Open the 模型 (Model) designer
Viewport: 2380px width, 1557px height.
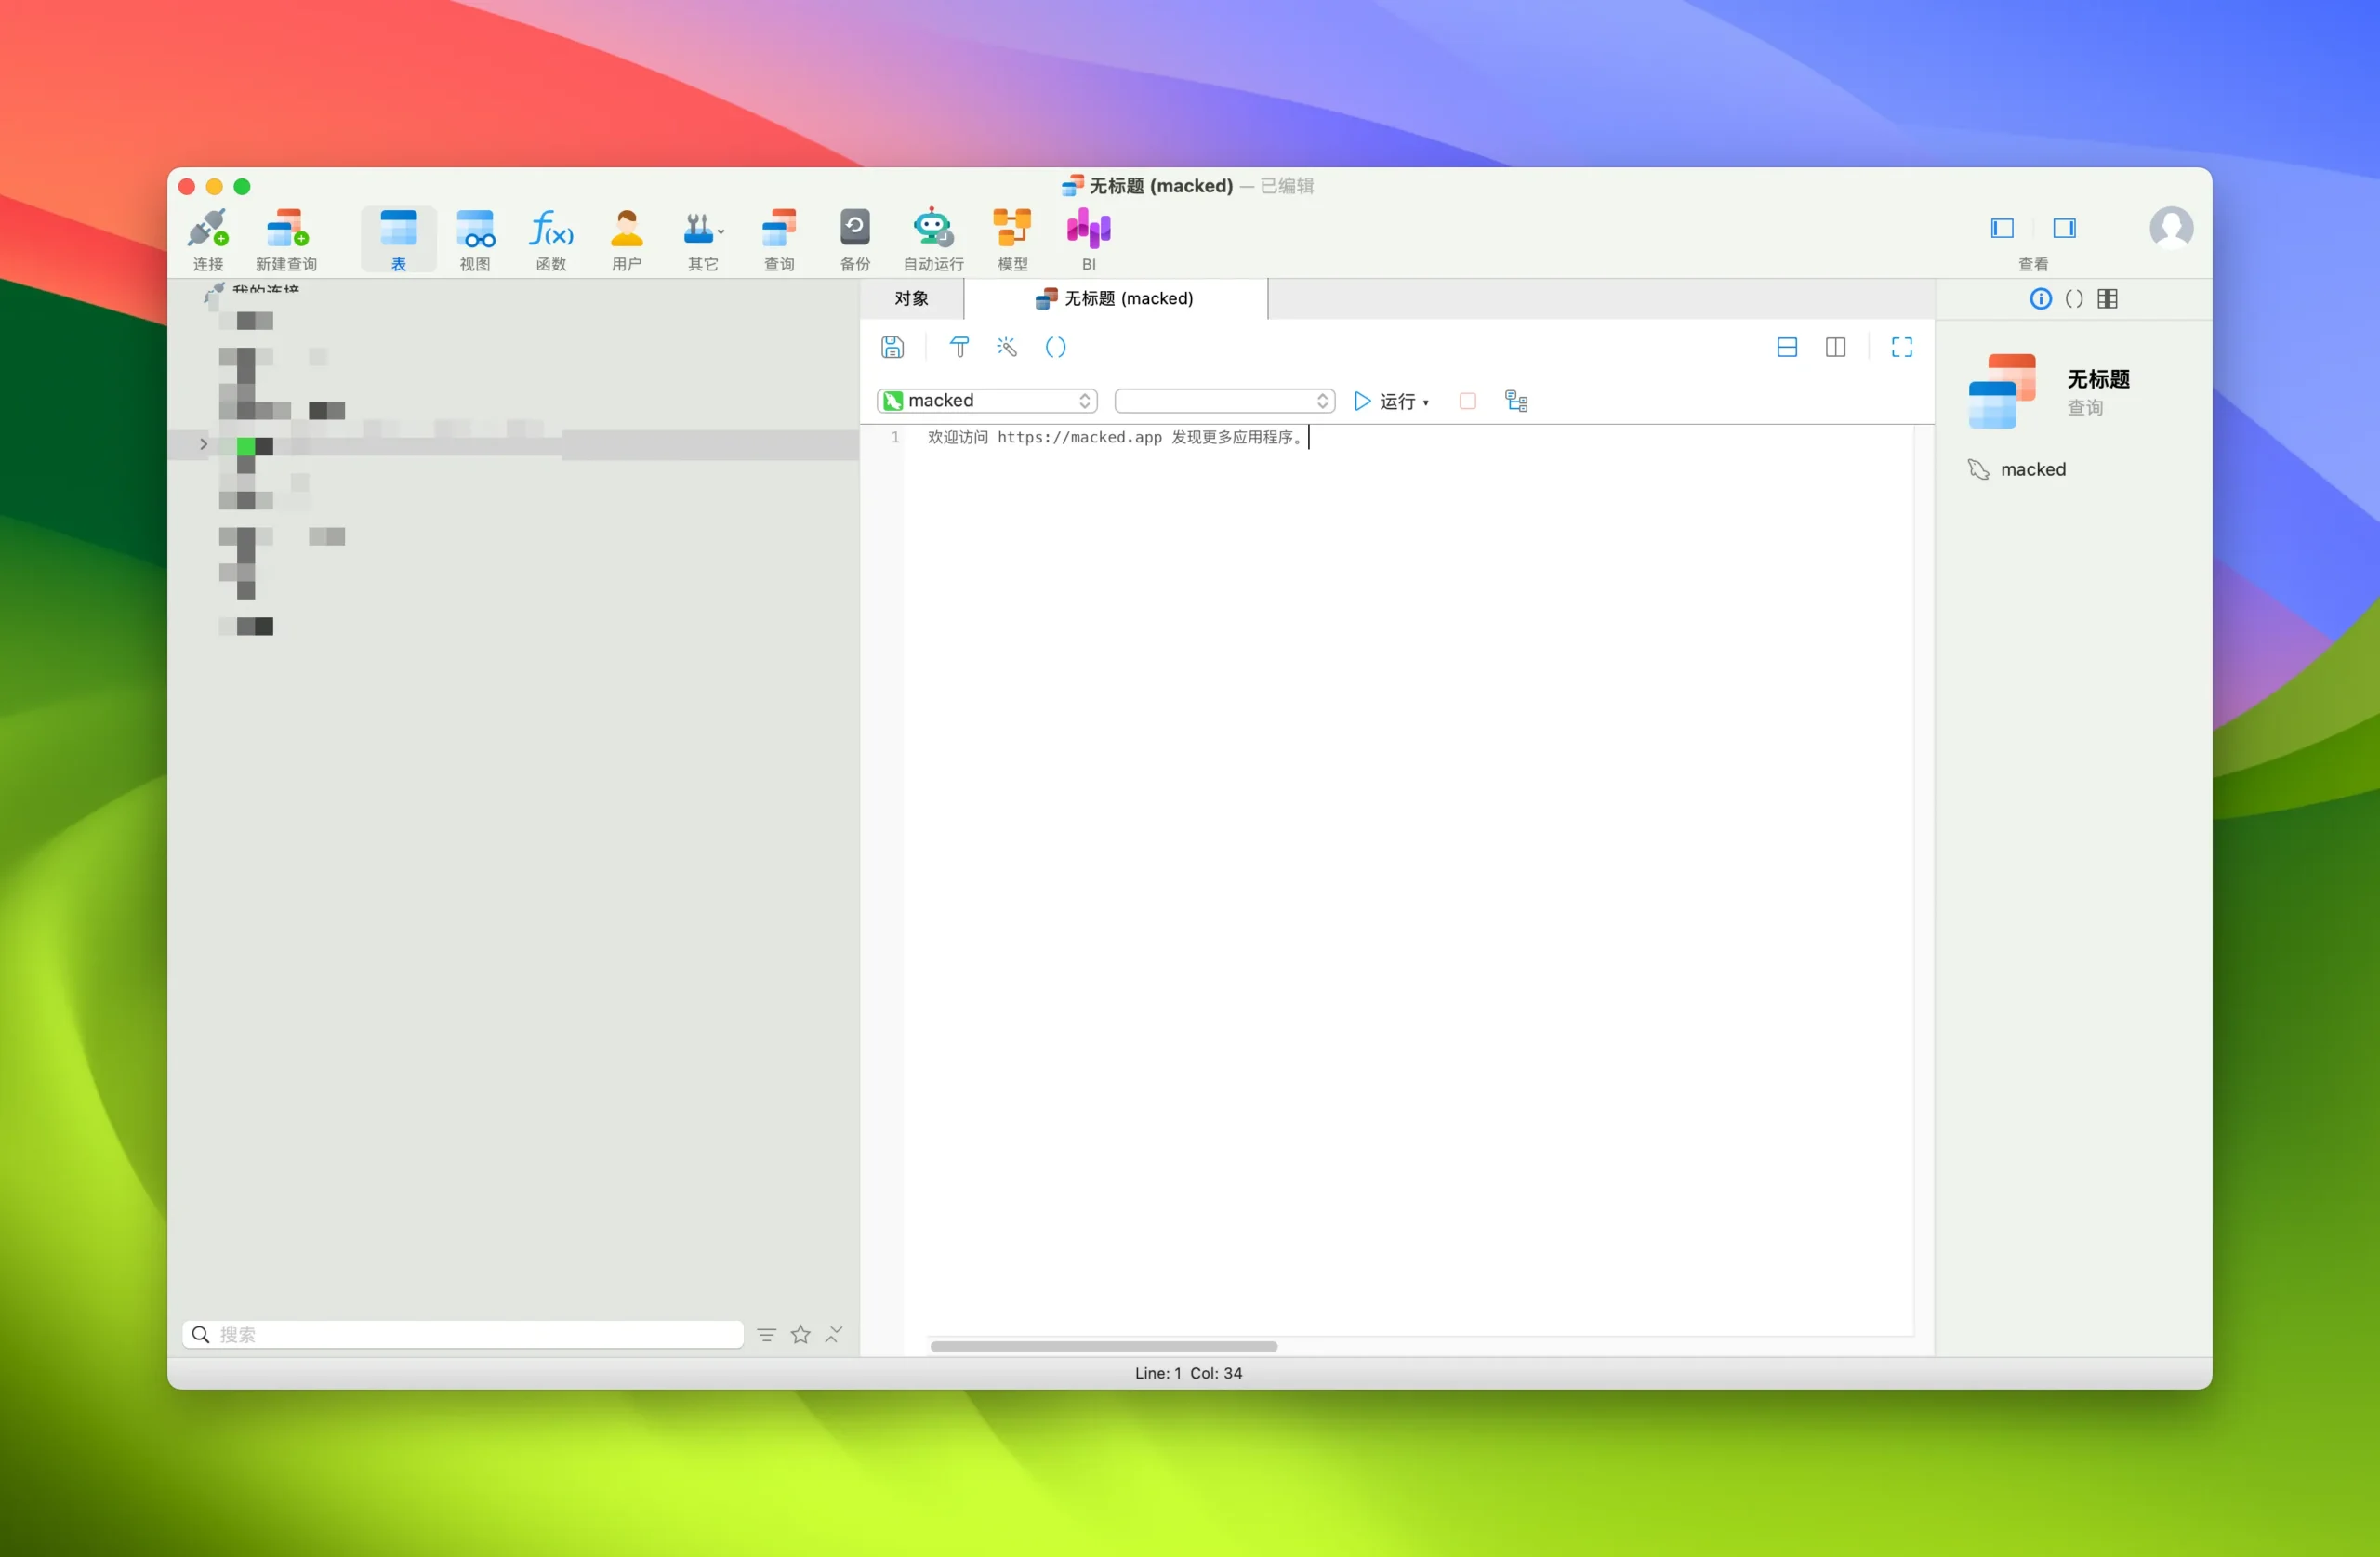pyautogui.click(x=1011, y=237)
